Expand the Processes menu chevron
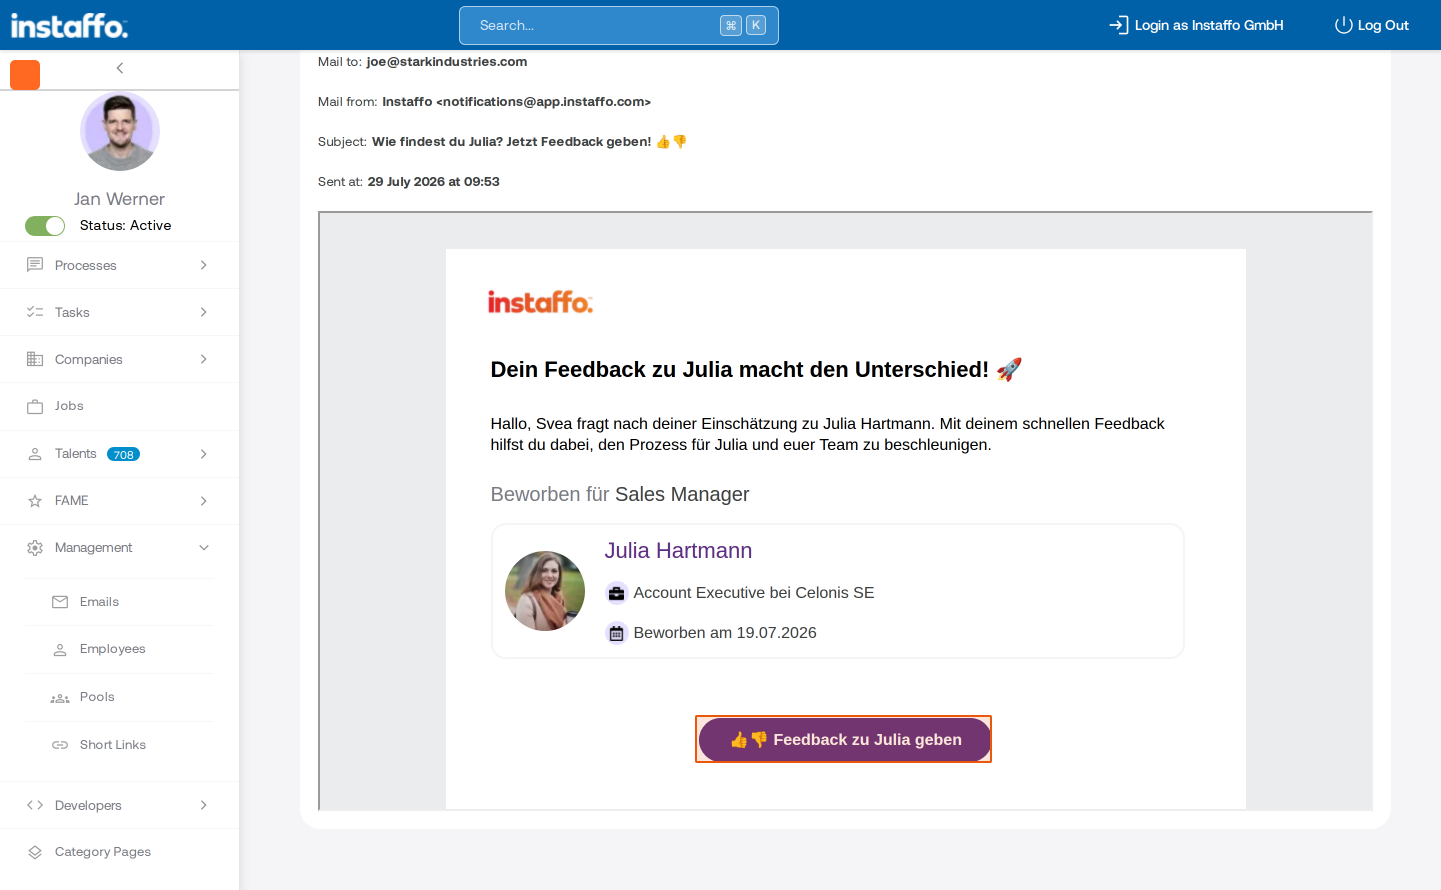Screen dimensions: 1441x890 pos(204,265)
